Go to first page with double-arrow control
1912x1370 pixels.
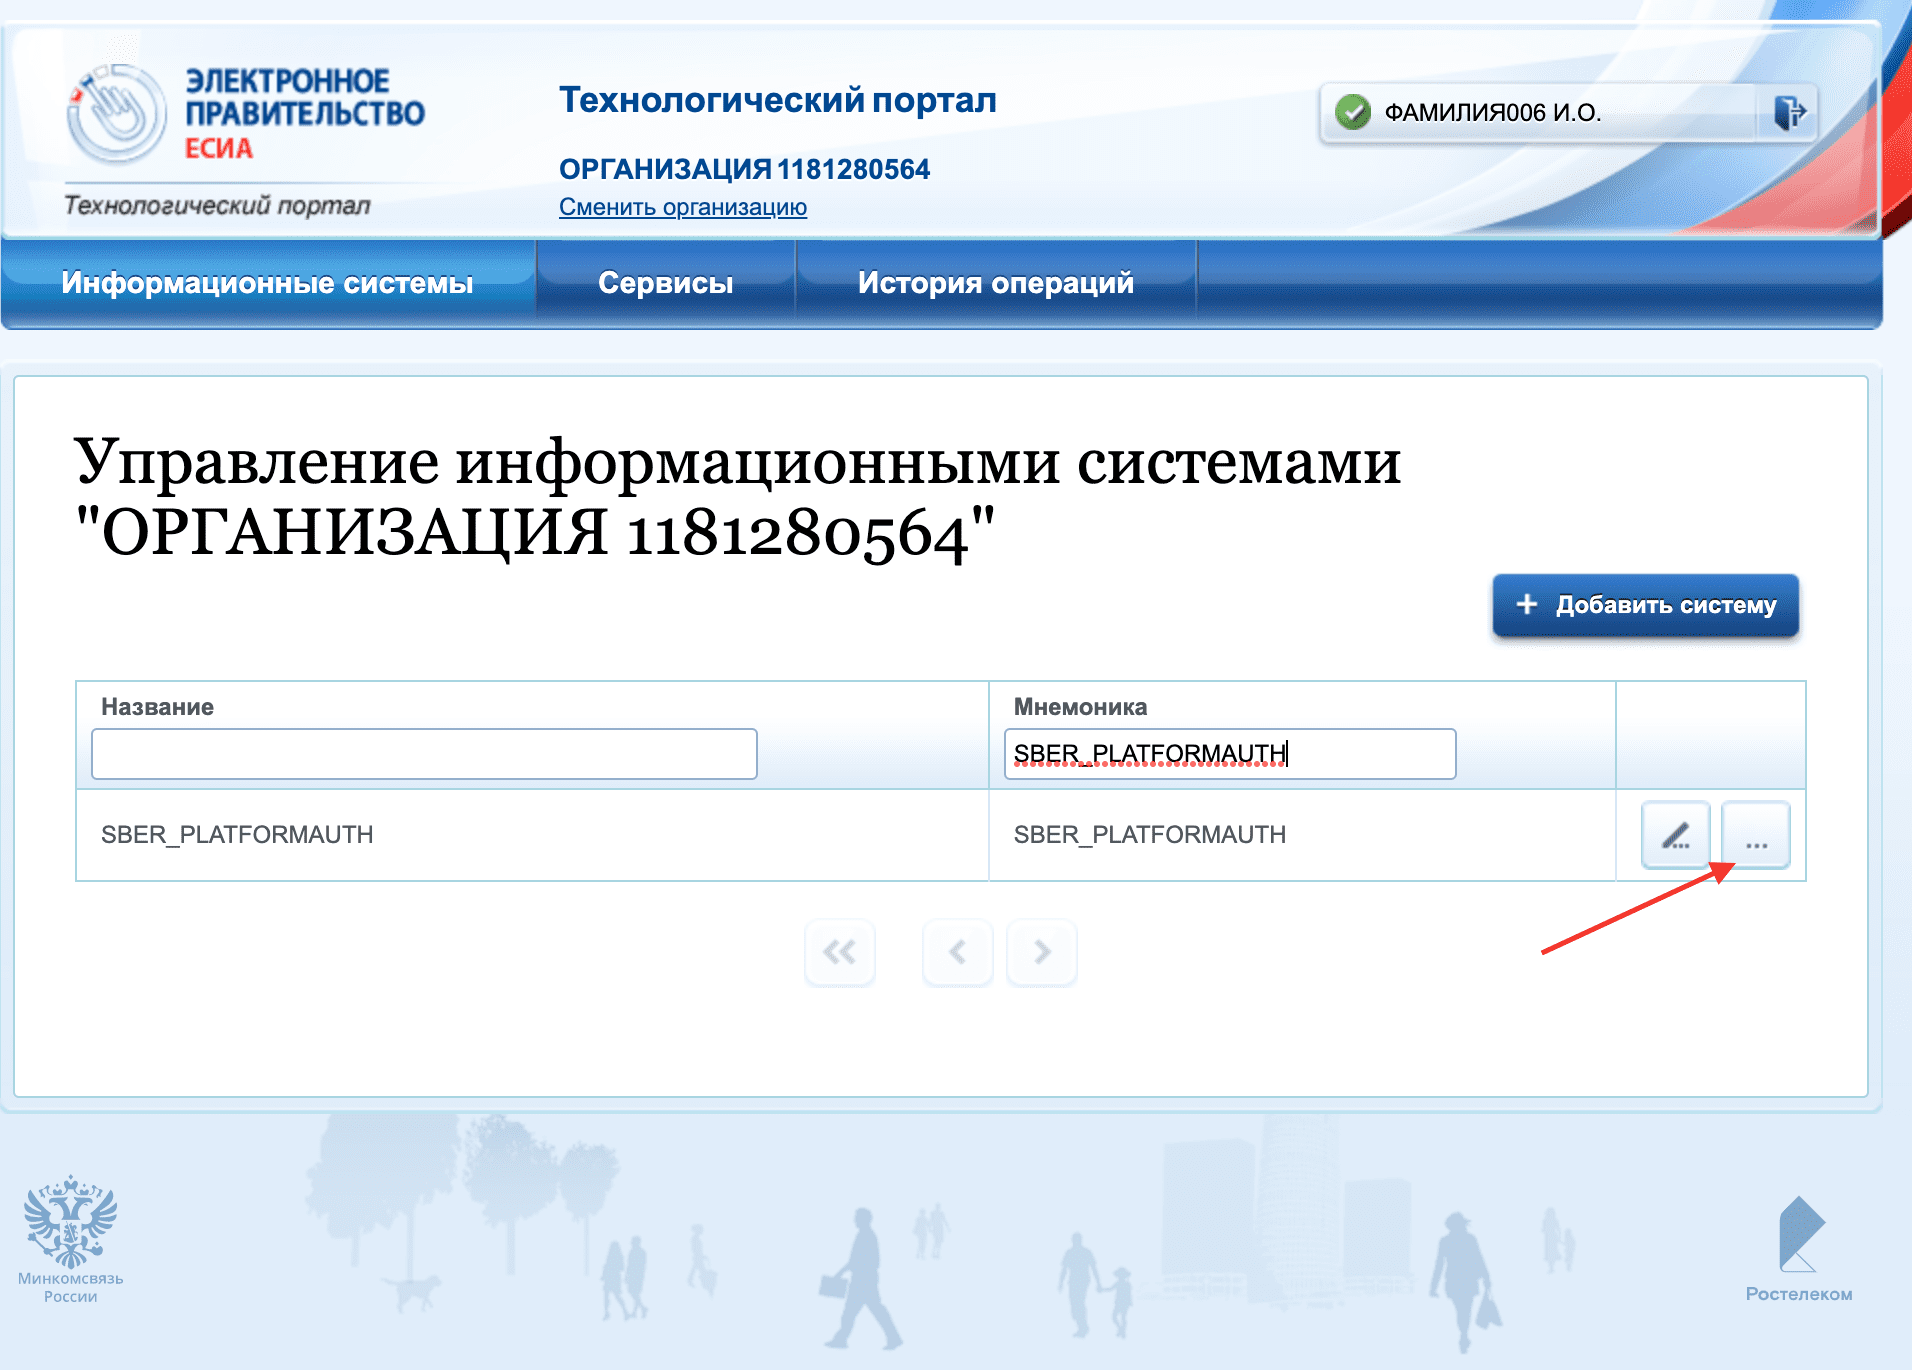coord(839,952)
